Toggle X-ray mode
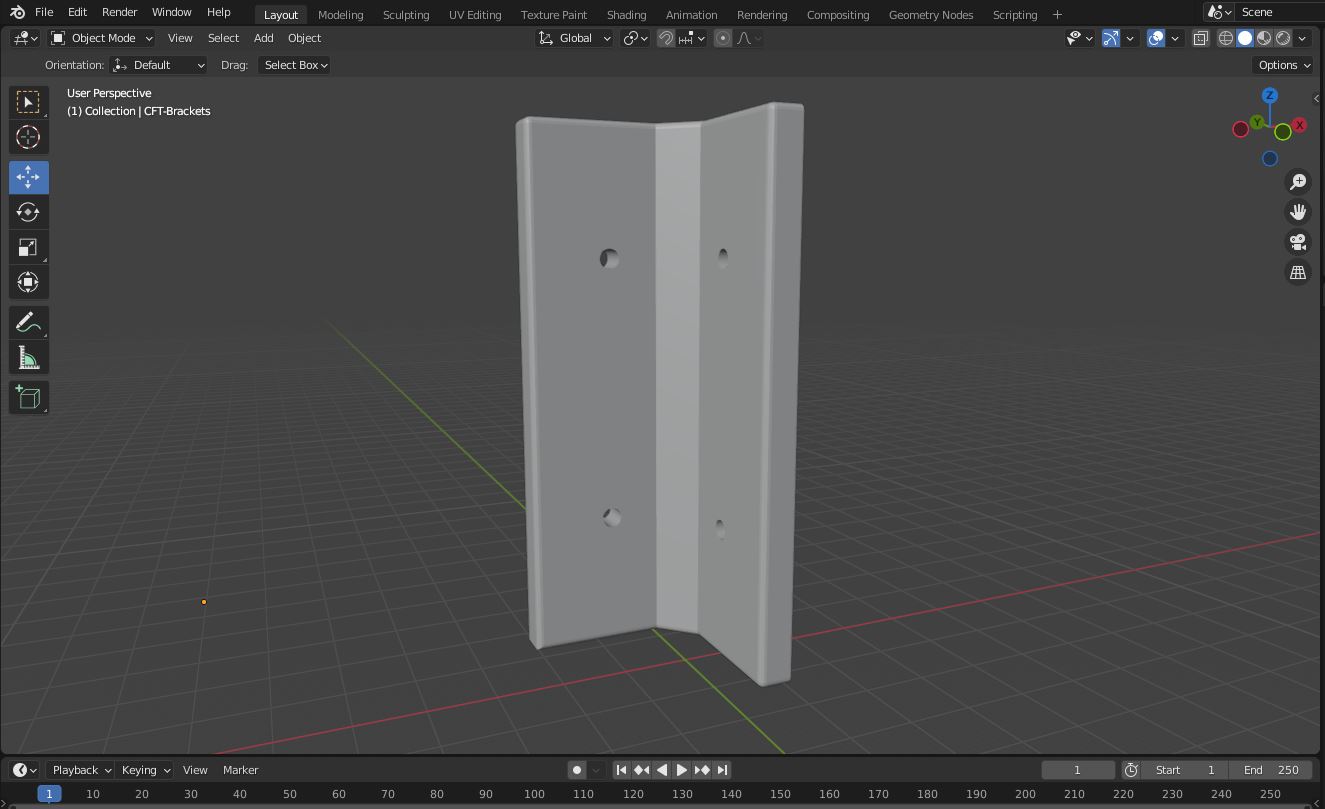Image resolution: width=1325 pixels, height=809 pixels. 1200,38
